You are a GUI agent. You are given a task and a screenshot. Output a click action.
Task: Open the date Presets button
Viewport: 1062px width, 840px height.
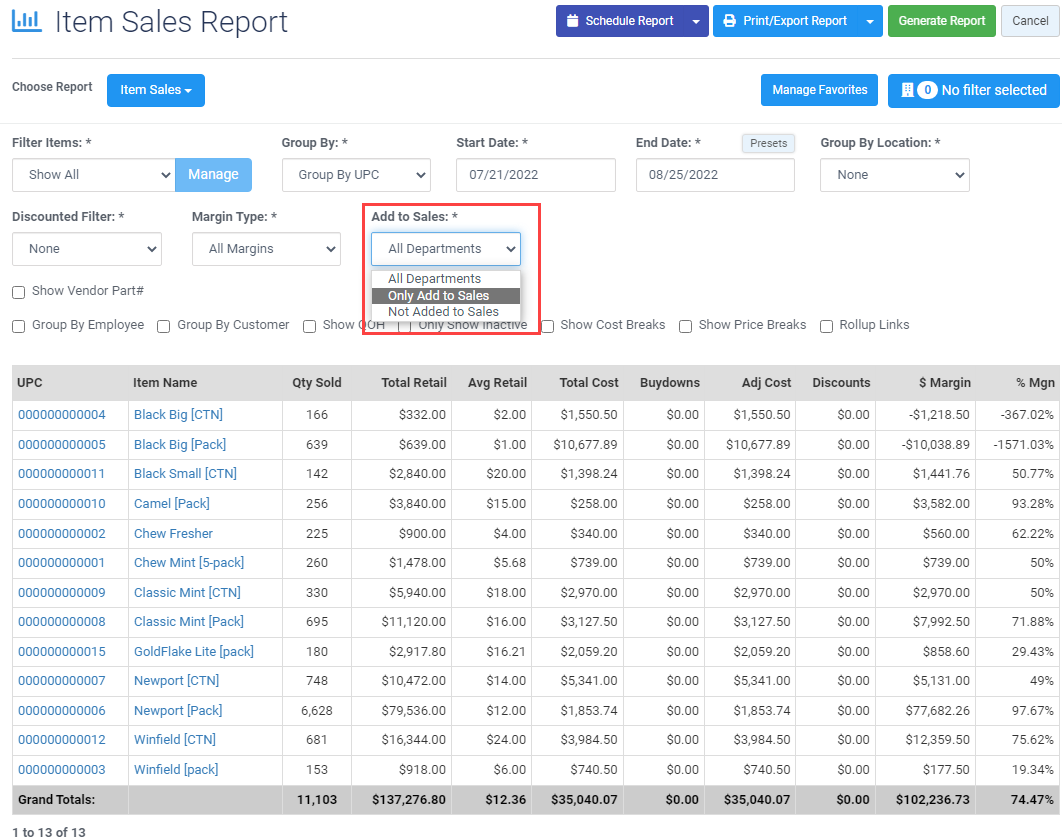768,143
